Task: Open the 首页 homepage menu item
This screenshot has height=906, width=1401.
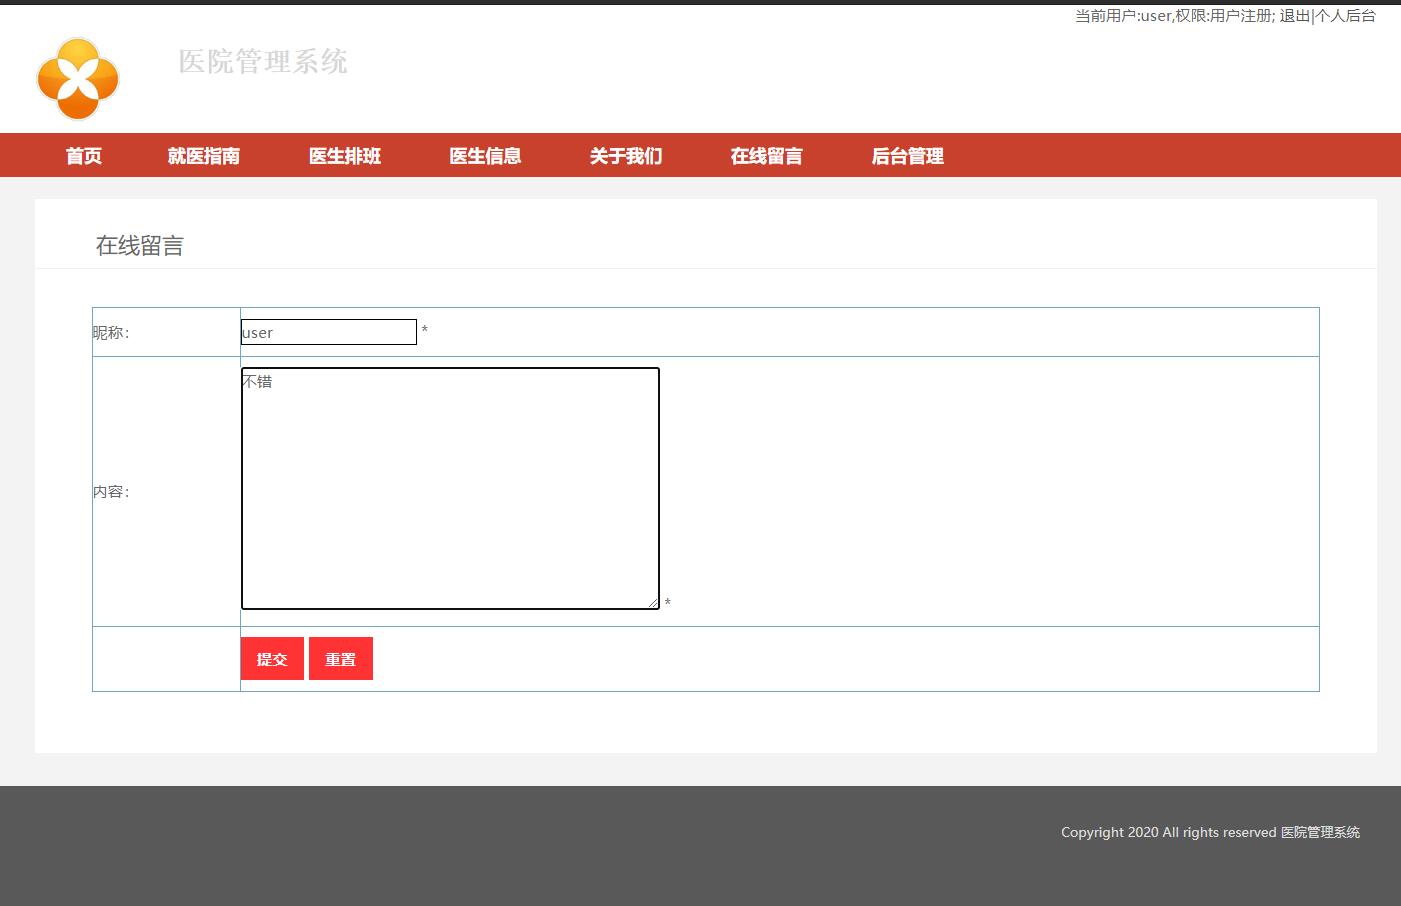Action: [x=83, y=155]
